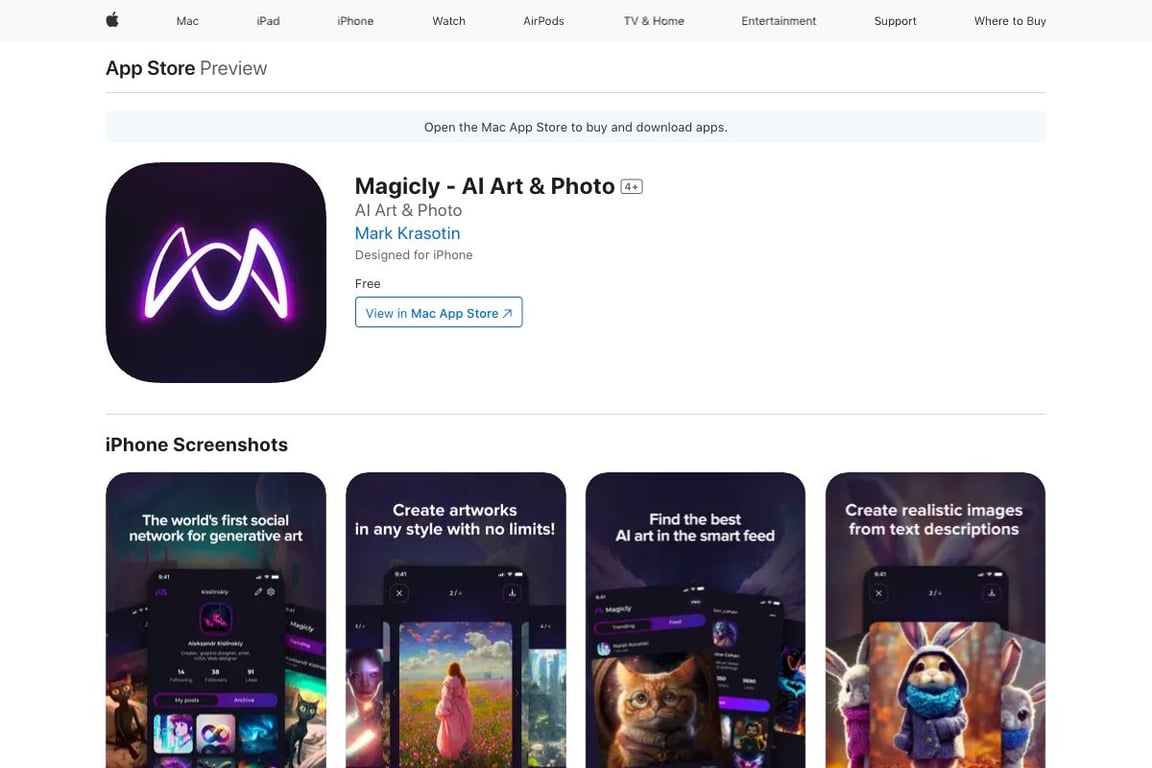Open the iPad menu item

268,21
